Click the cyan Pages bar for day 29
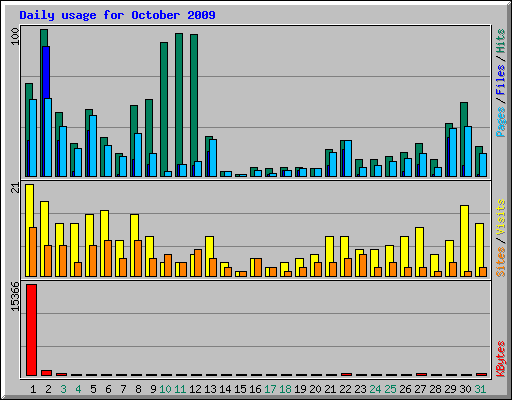 (453, 152)
